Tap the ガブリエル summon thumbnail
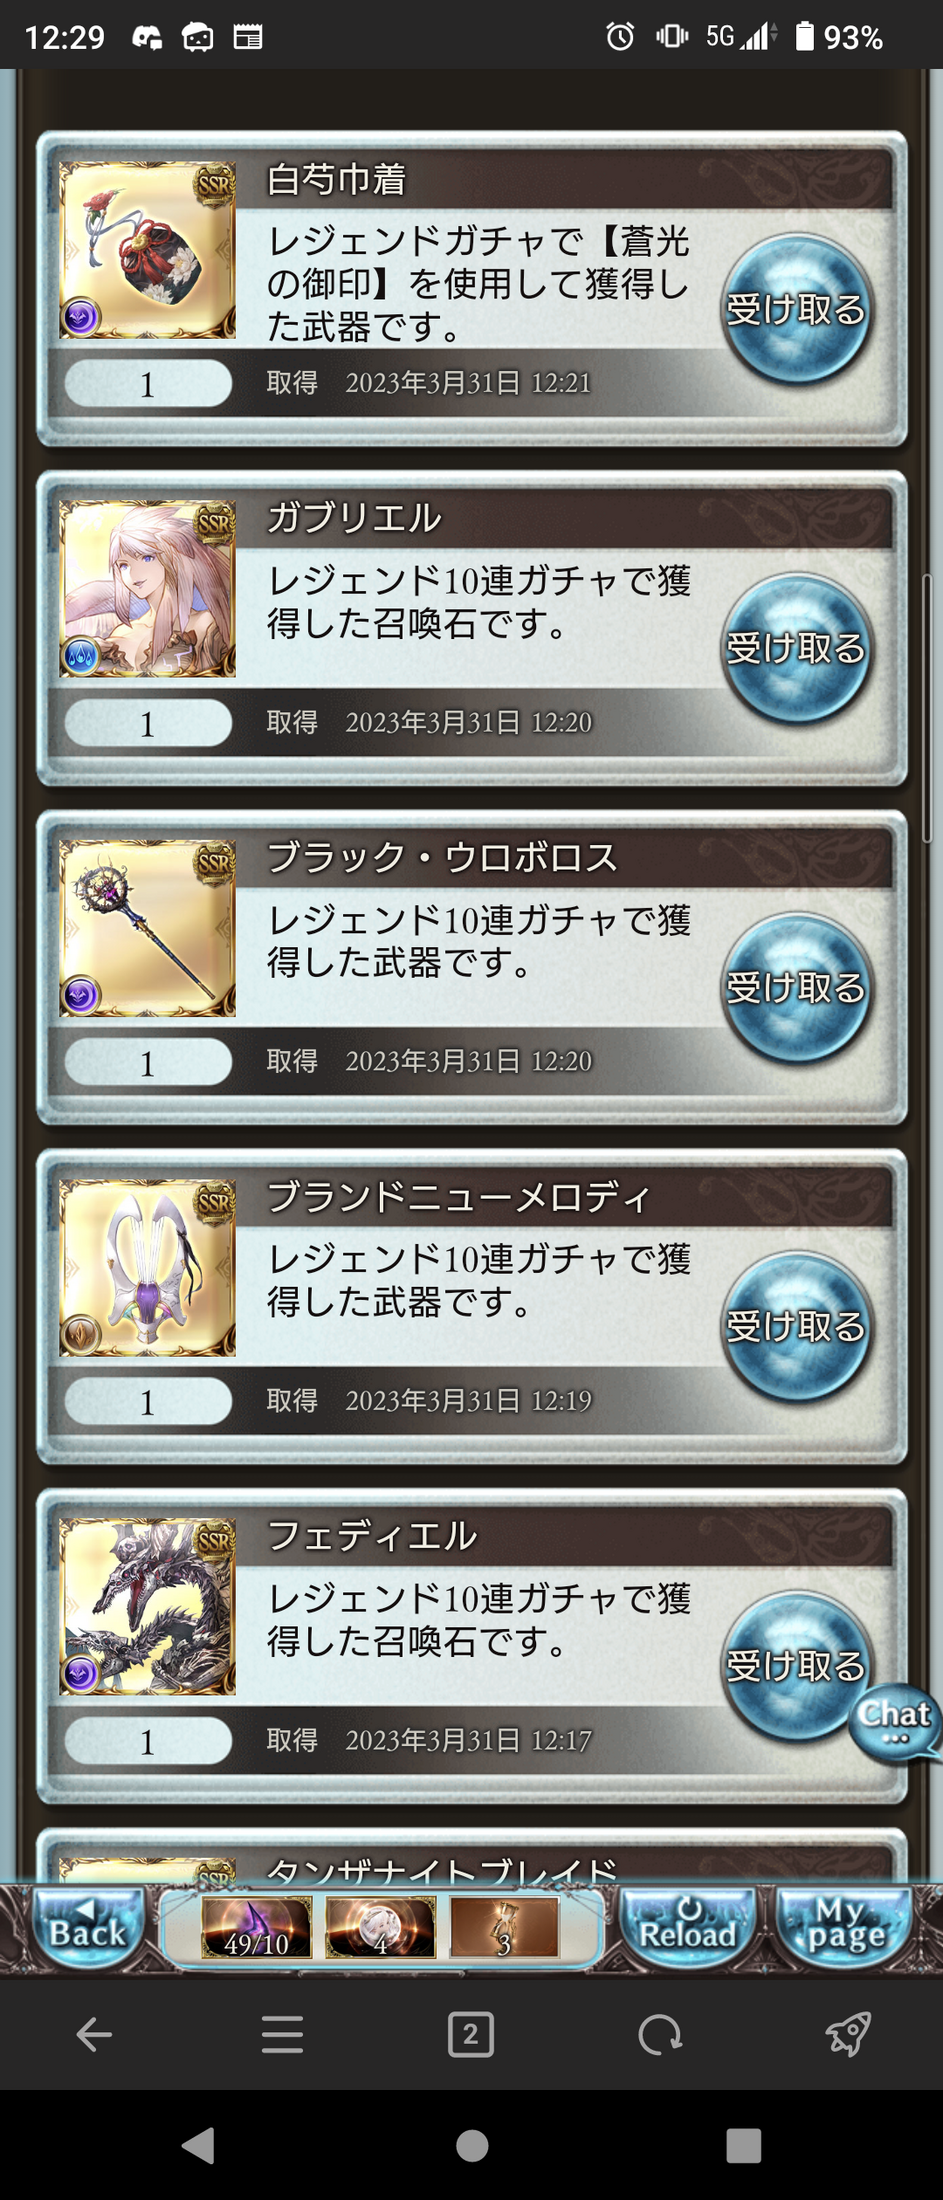 pyautogui.click(x=148, y=589)
